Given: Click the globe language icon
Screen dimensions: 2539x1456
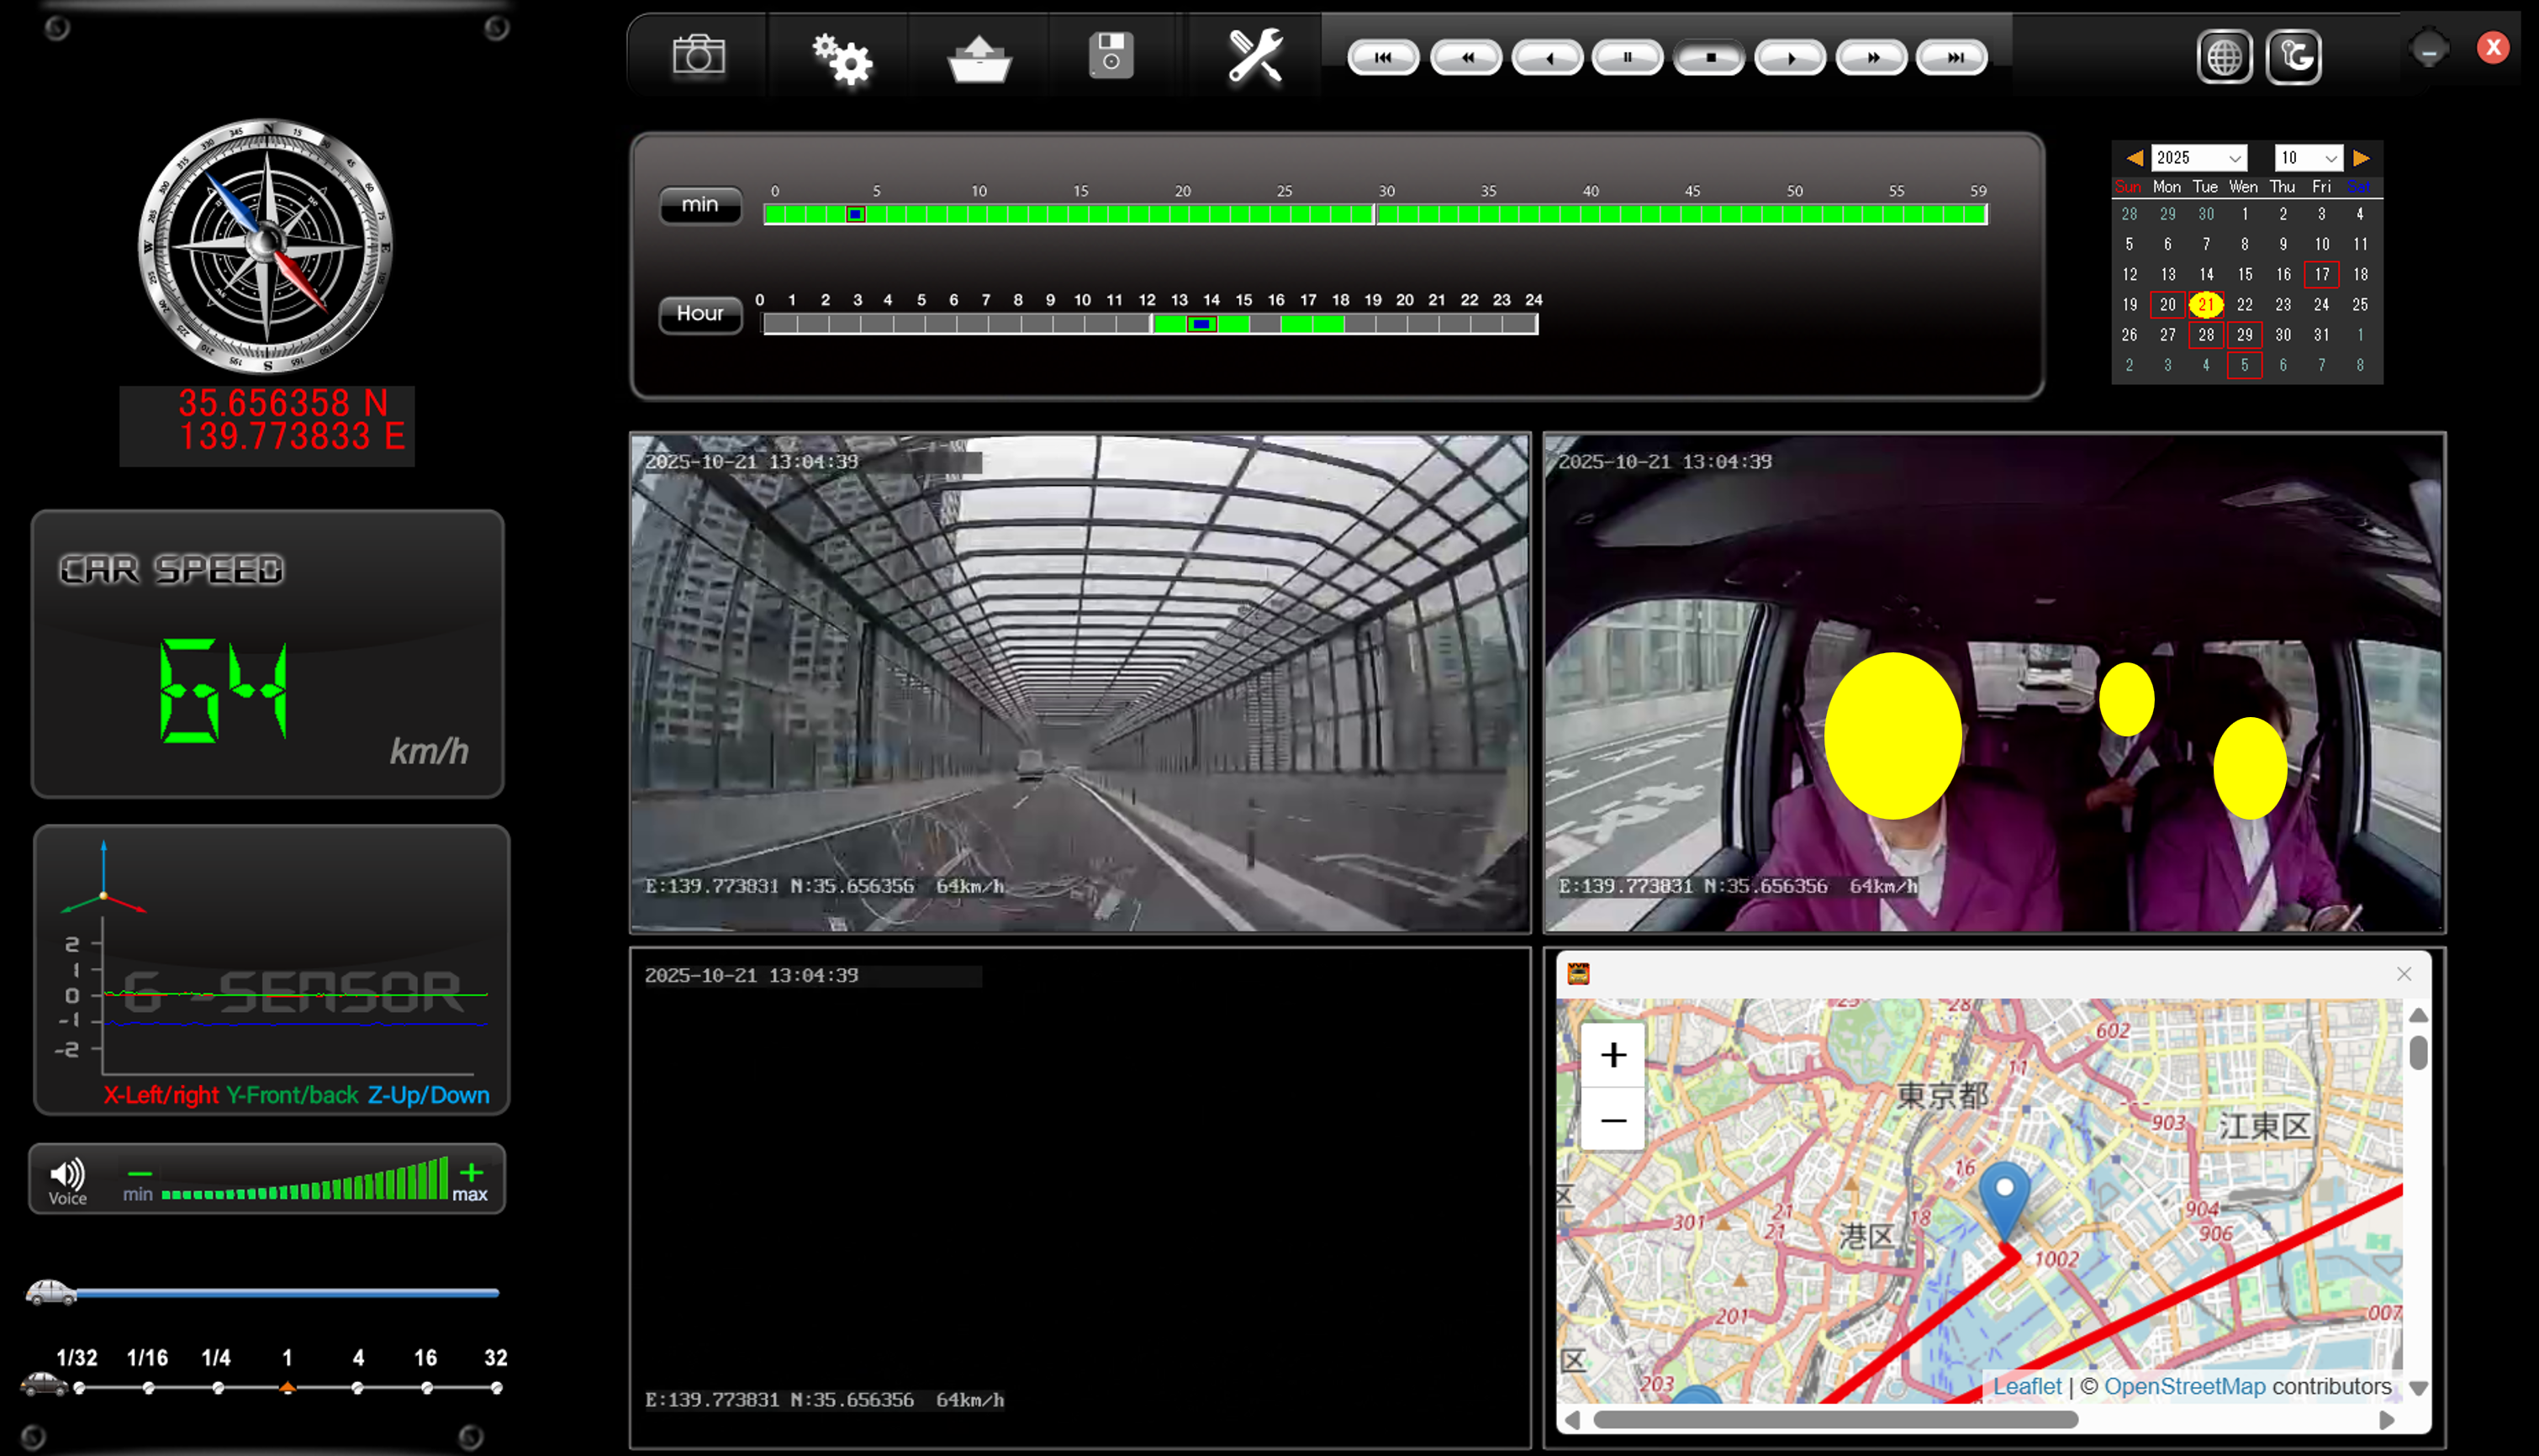Looking at the screenshot, I should pyautogui.click(x=2224, y=58).
